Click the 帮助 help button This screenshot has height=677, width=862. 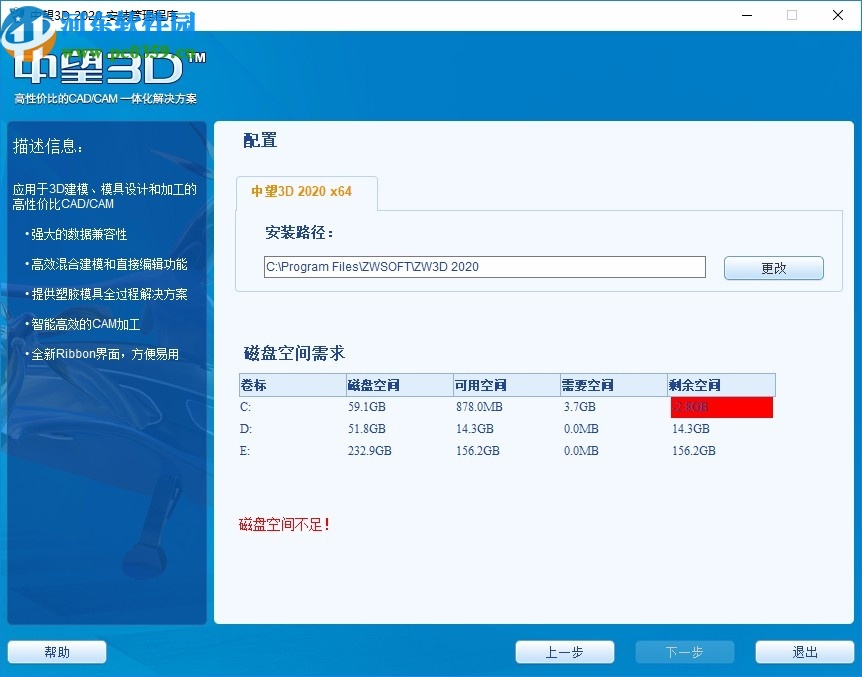point(57,652)
